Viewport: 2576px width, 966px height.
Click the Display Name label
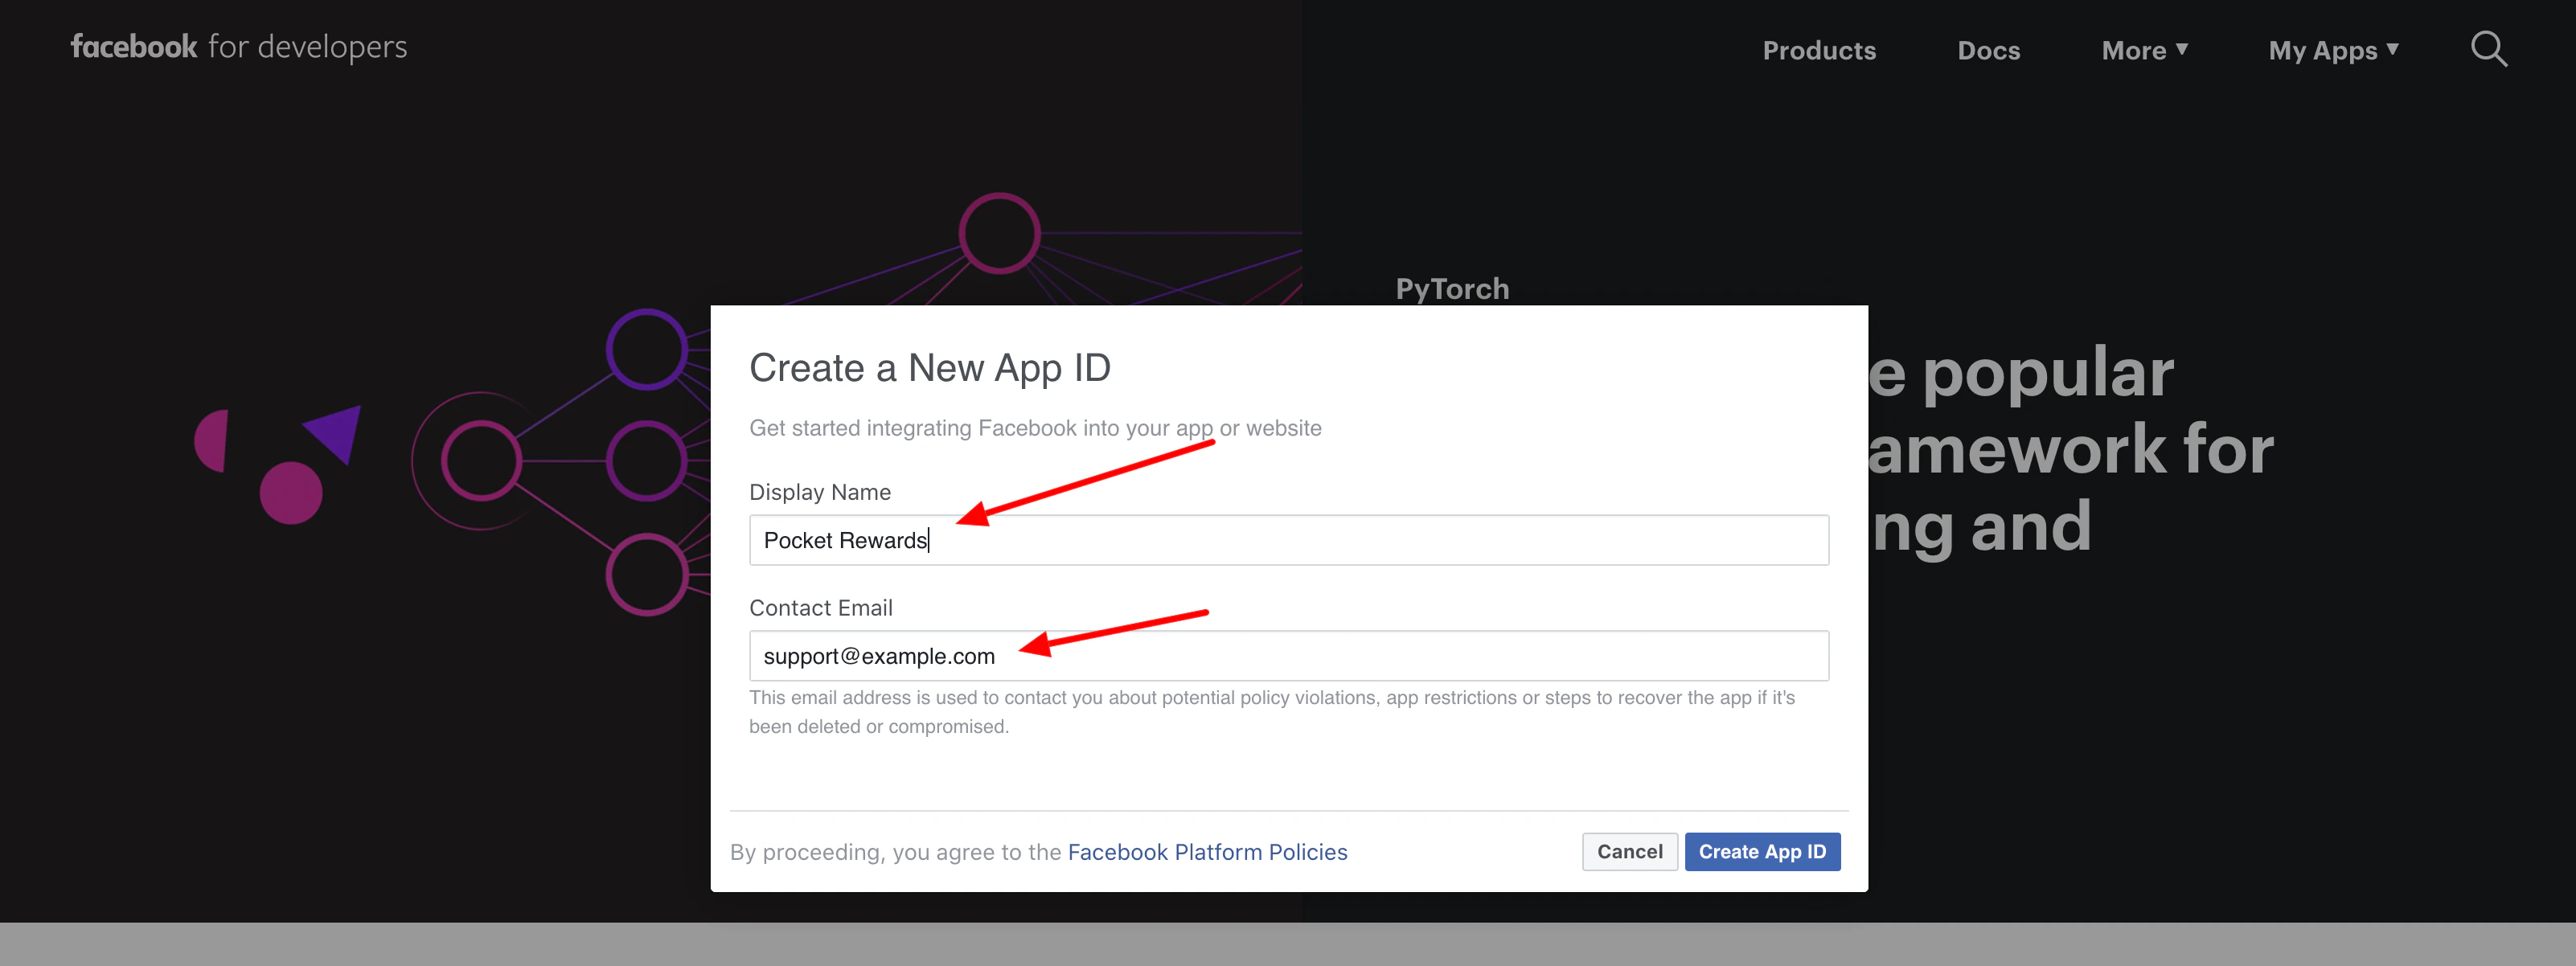point(819,492)
